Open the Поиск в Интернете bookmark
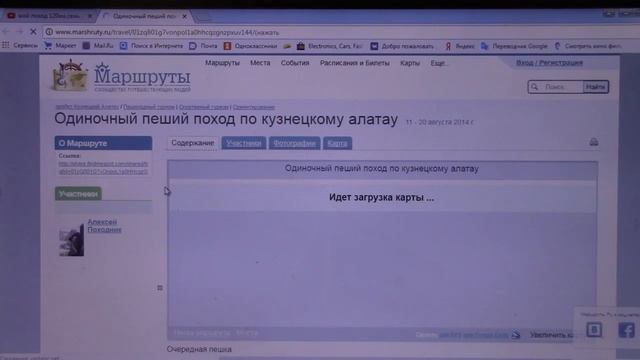The height and width of the screenshot is (360, 640). pos(151,46)
